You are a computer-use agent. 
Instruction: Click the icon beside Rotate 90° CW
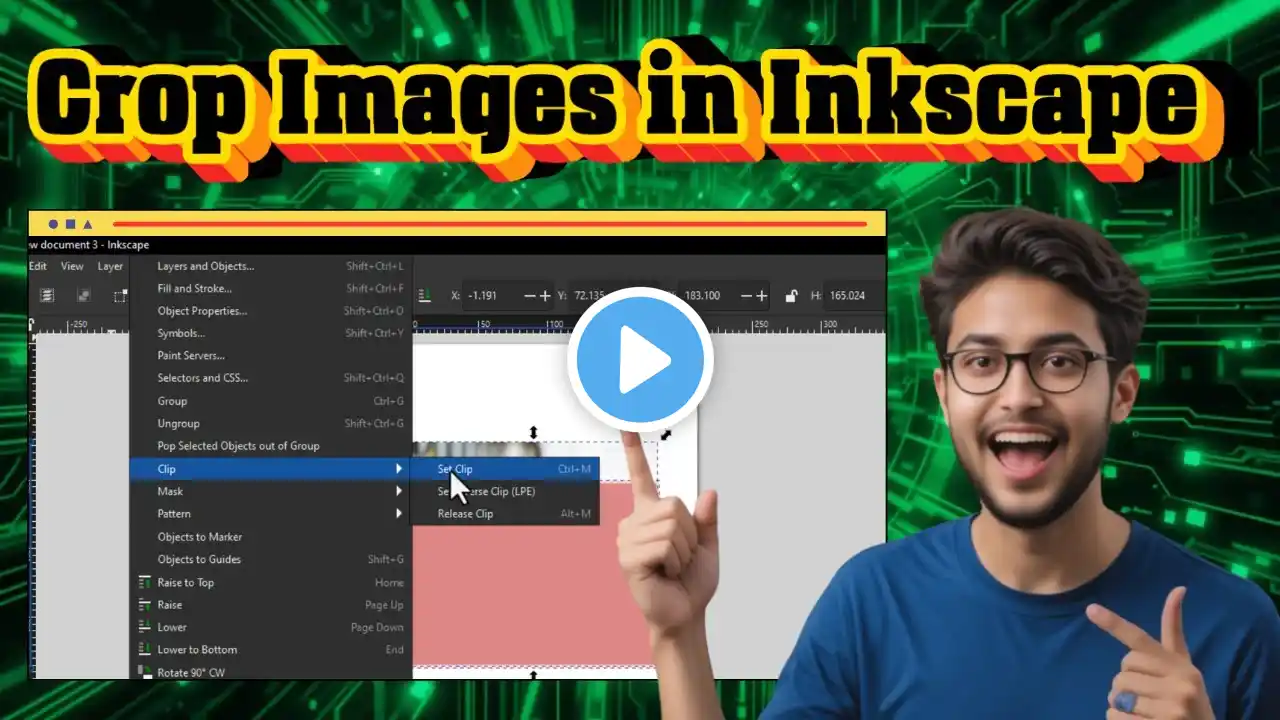(x=145, y=672)
